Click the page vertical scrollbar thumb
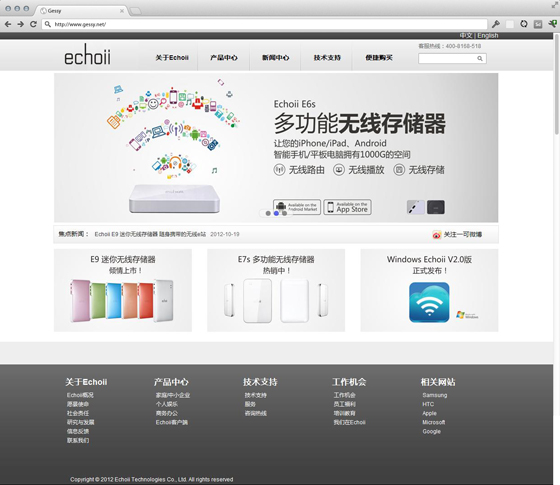This screenshot has height=485, width=560. pos(556,84)
